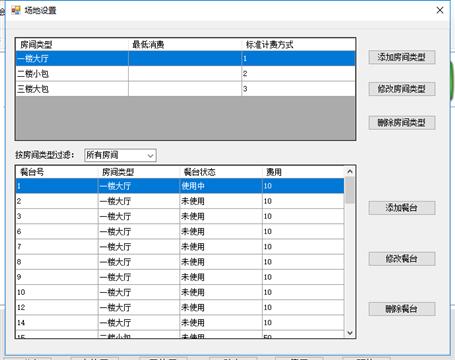Select the 二楼小包 room type row

point(186,74)
